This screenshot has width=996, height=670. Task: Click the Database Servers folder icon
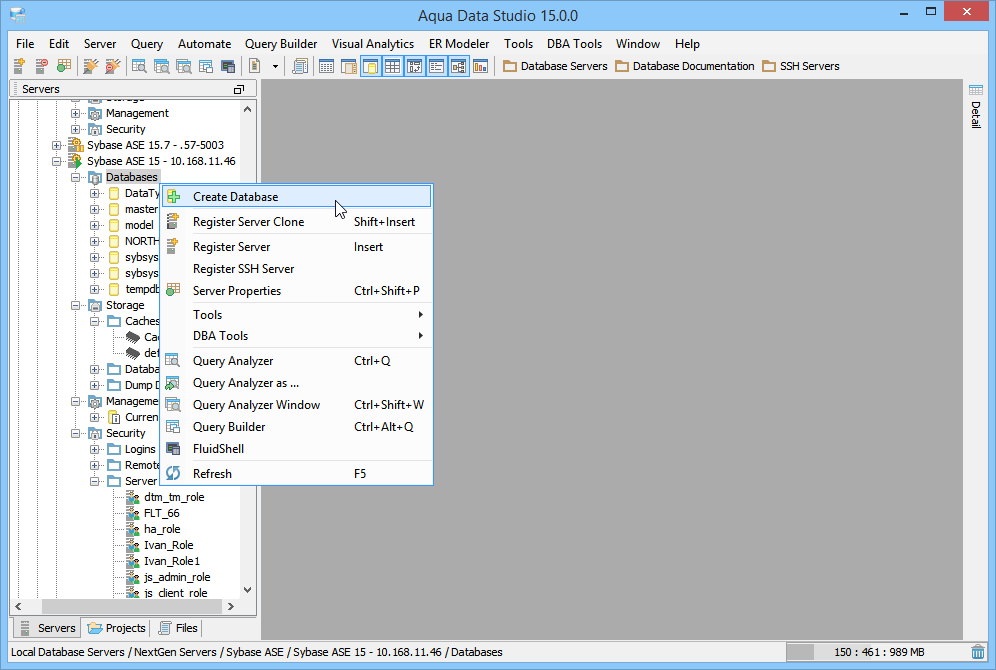[x=509, y=66]
